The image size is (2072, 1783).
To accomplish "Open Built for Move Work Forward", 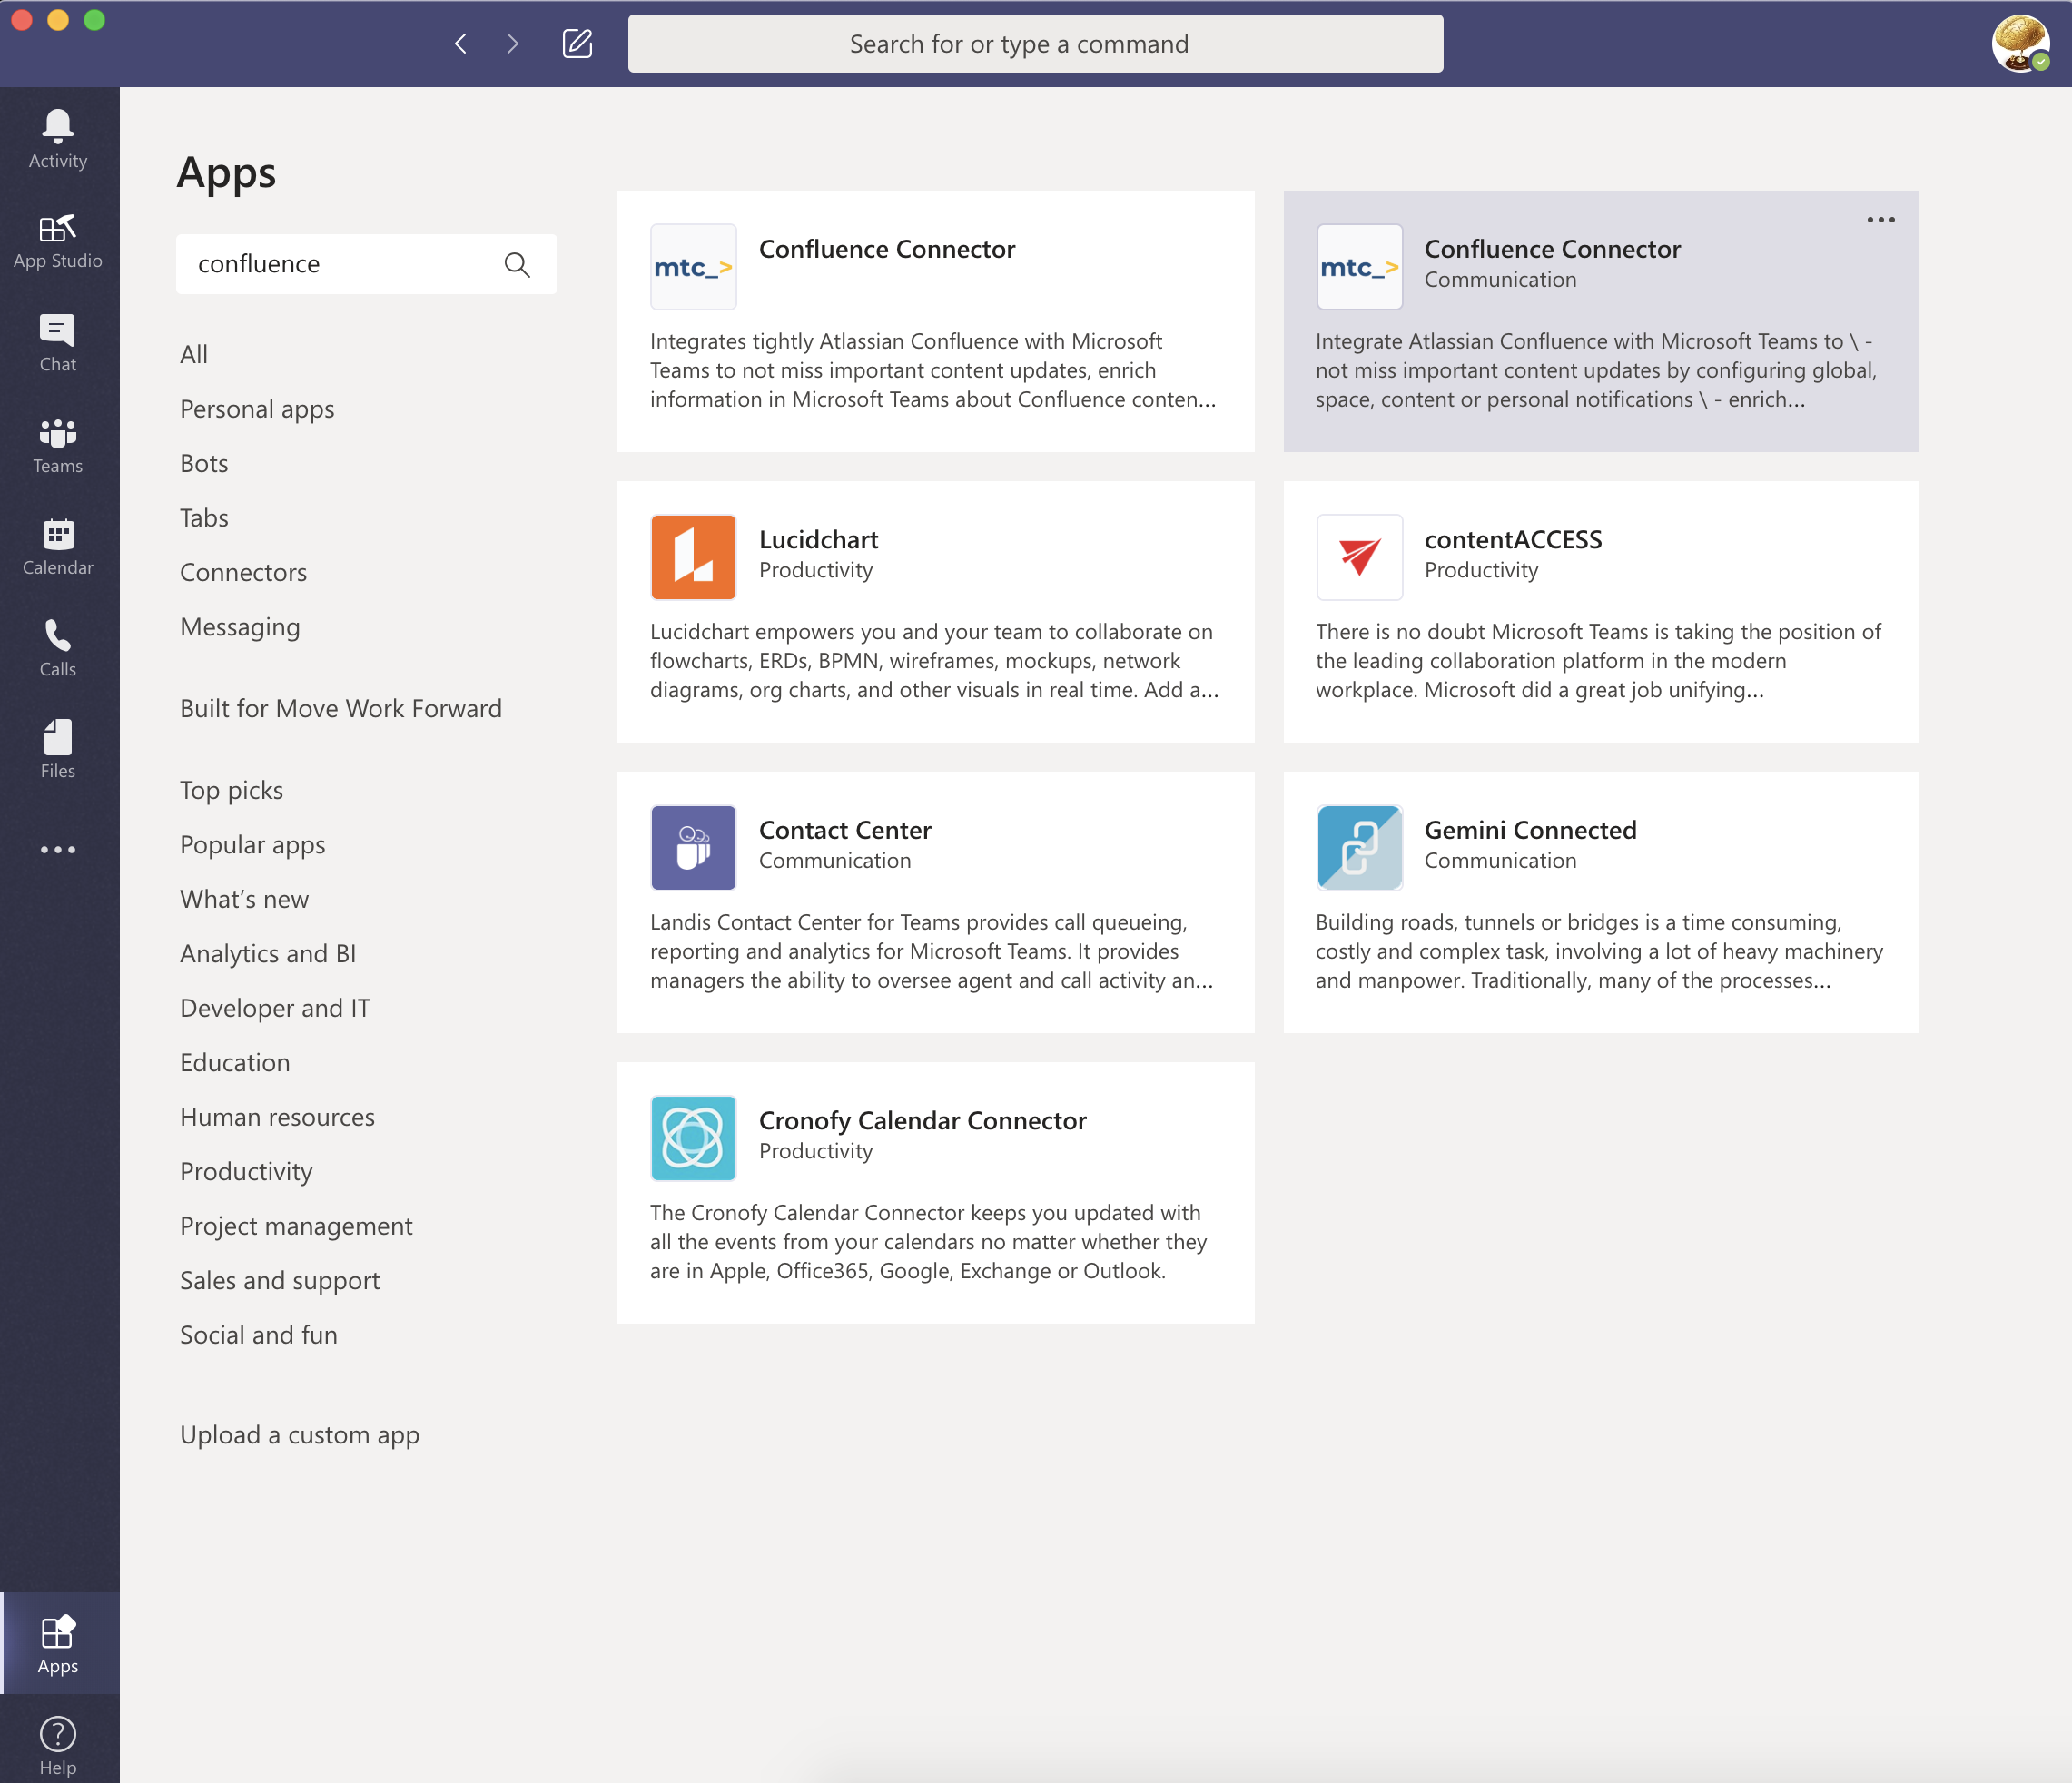I will (340, 708).
